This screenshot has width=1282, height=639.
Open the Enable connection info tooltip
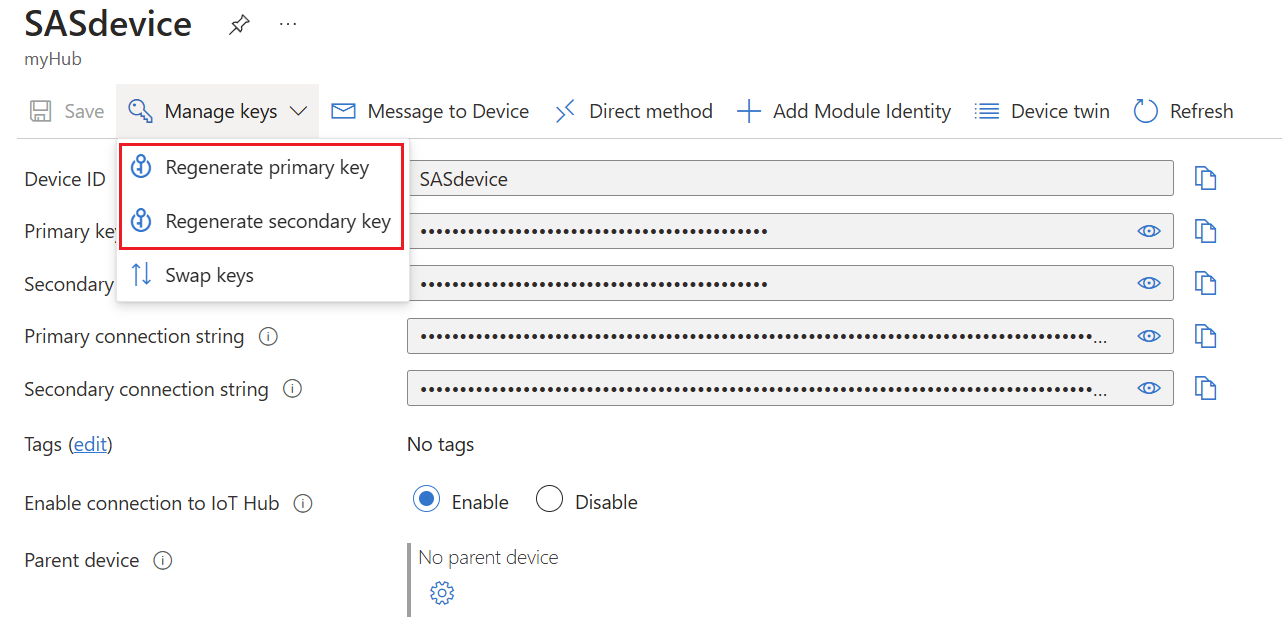[303, 503]
